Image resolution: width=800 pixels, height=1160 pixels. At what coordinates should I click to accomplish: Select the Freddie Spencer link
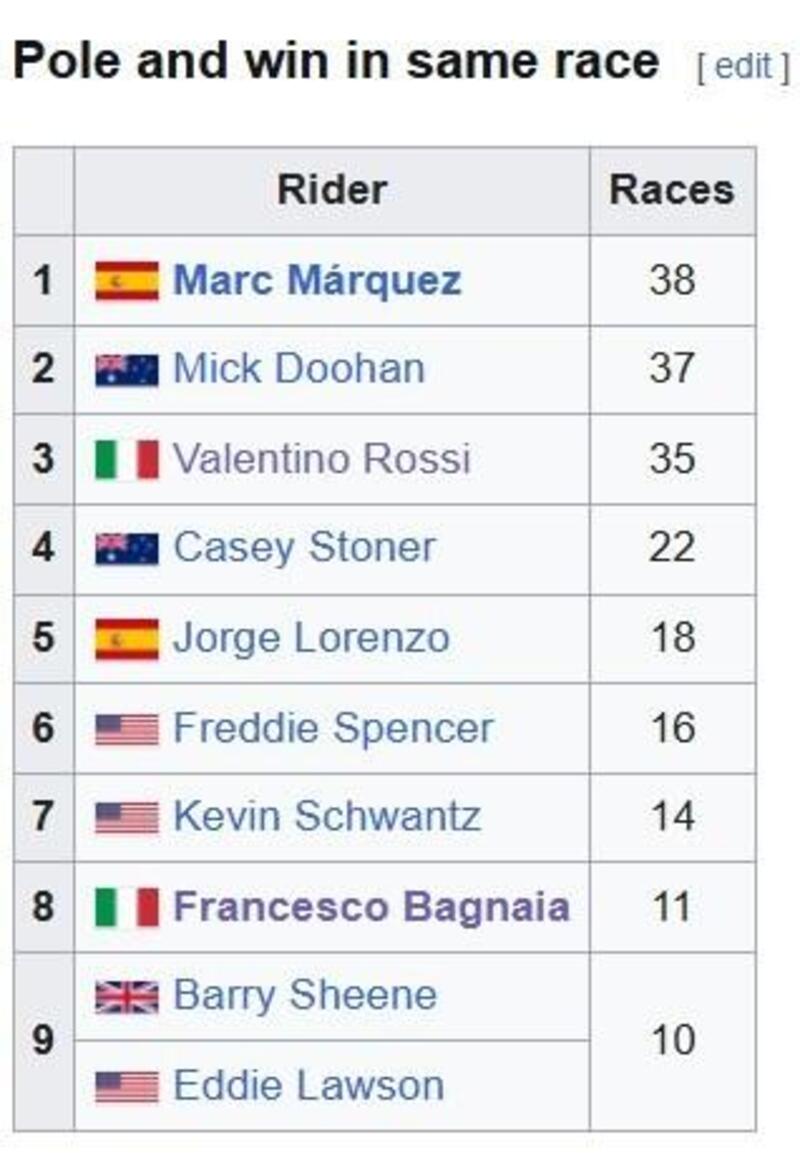[x=333, y=728]
